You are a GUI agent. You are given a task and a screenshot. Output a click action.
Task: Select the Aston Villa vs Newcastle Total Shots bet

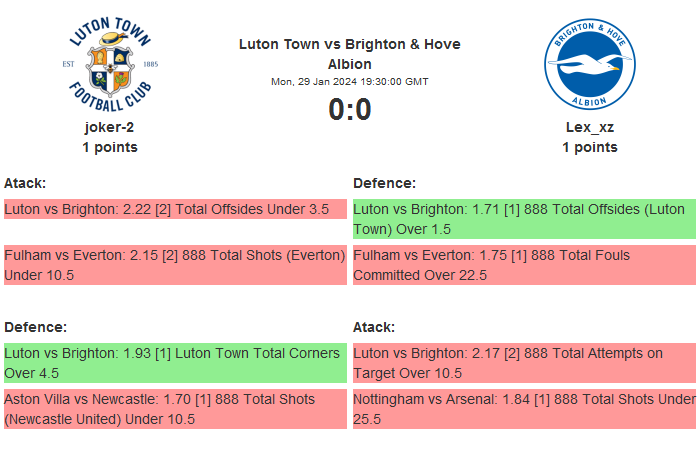coord(175,409)
